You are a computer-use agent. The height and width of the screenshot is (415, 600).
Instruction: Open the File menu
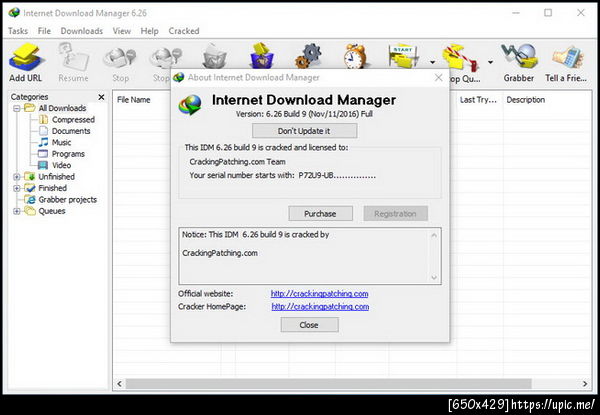coord(44,31)
